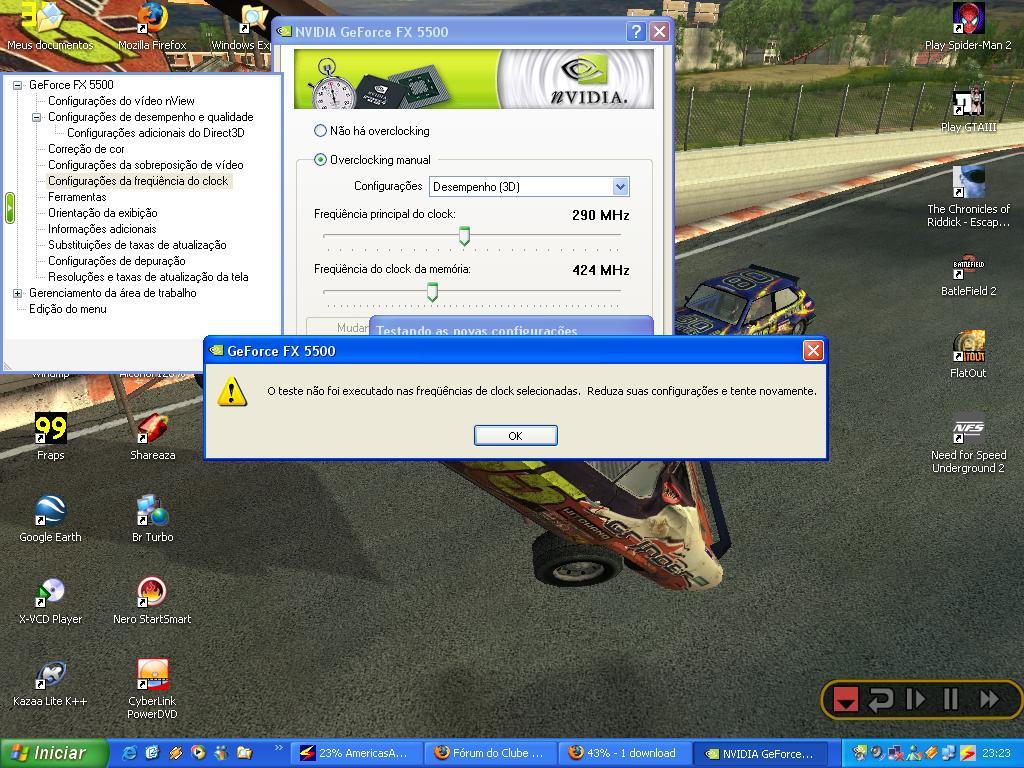The height and width of the screenshot is (768, 1024).
Task: Collapse GeForce FX 5500 tree root
Action: (18, 86)
